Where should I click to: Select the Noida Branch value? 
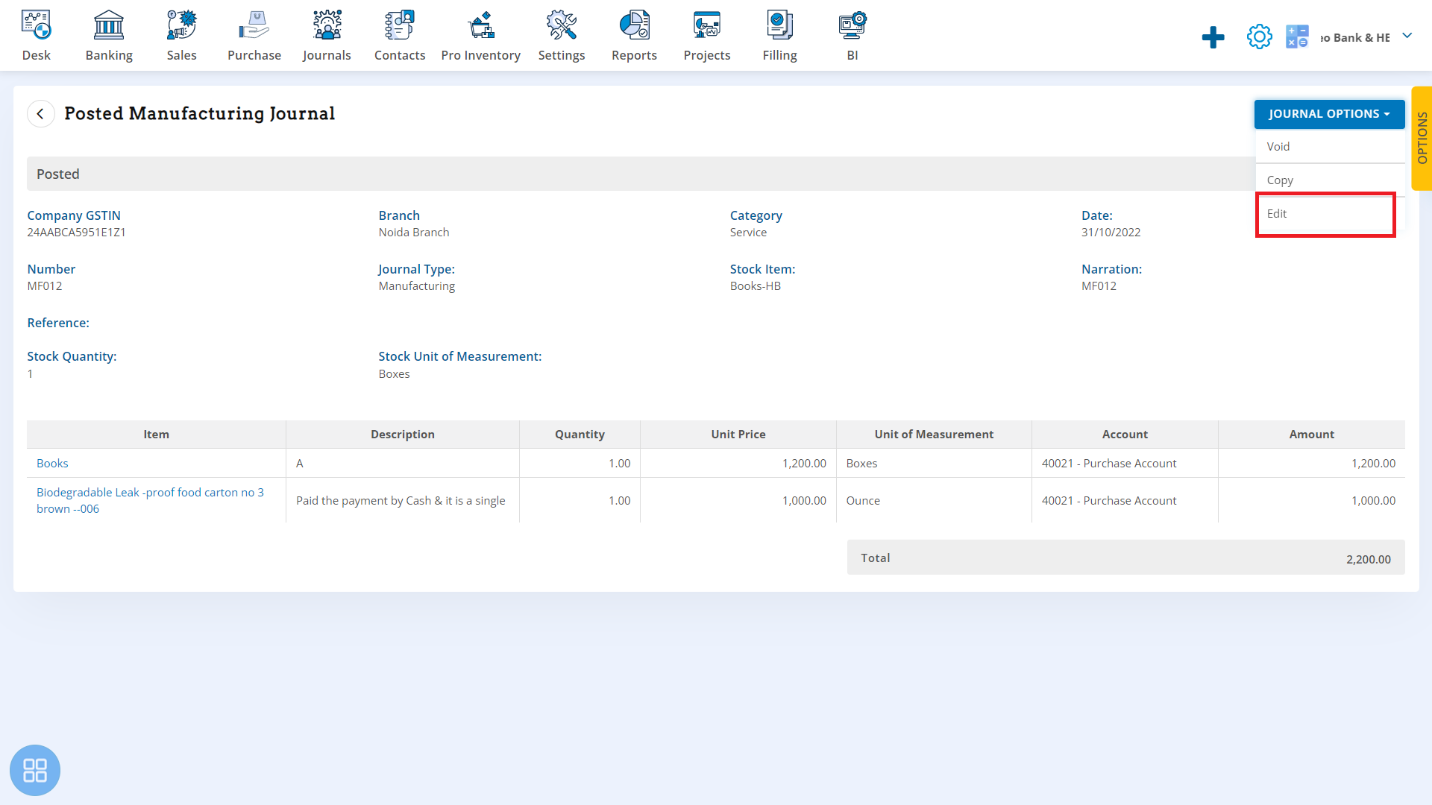(414, 232)
